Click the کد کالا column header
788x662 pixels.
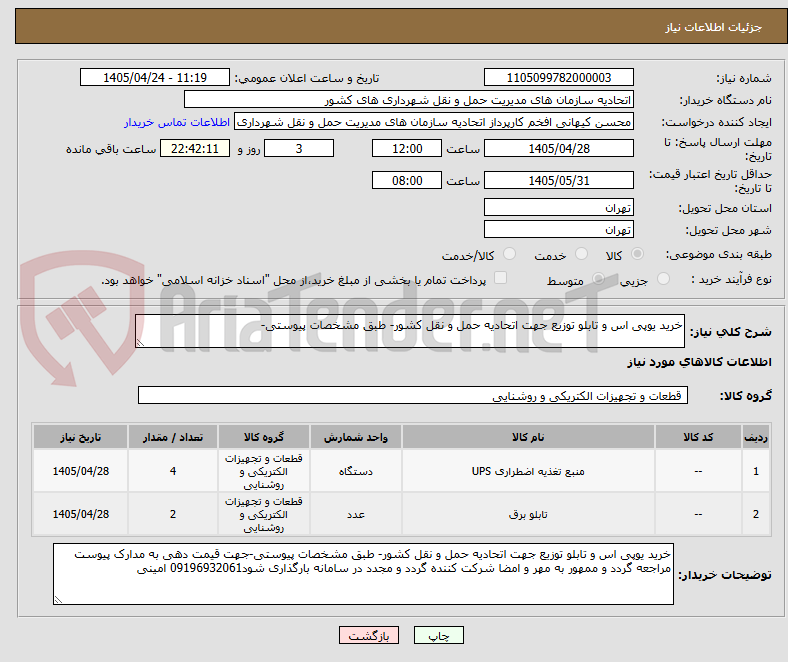pyautogui.click(x=698, y=437)
